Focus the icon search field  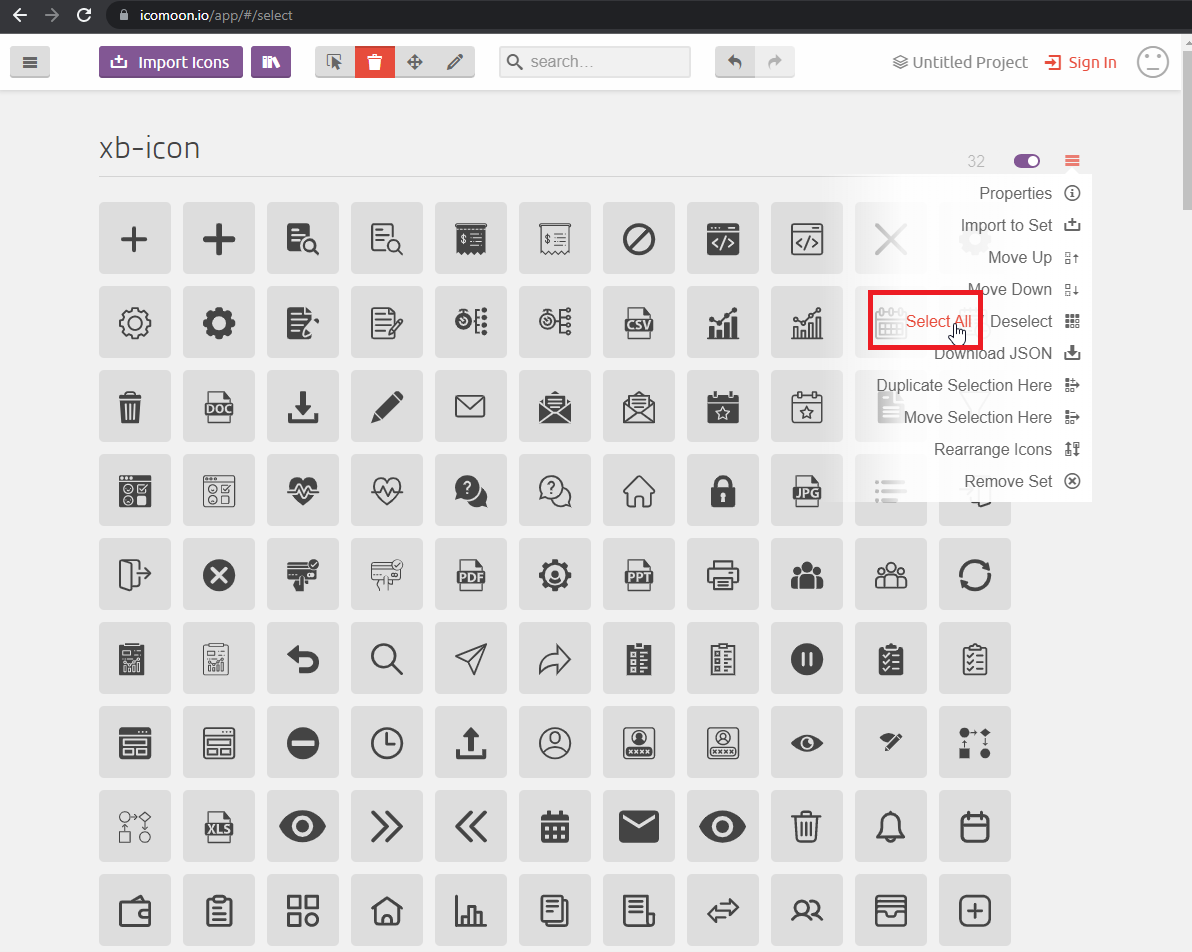(594, 62)
